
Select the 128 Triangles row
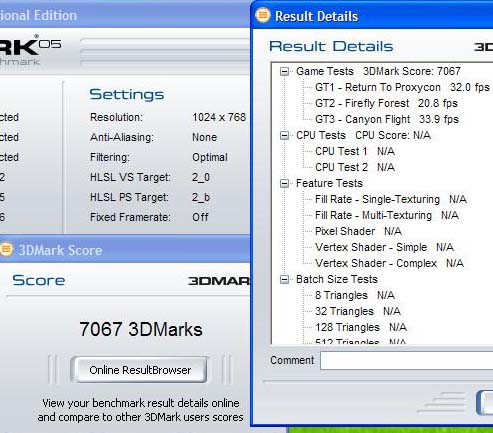pyautogui.click(x=361, y=327)
